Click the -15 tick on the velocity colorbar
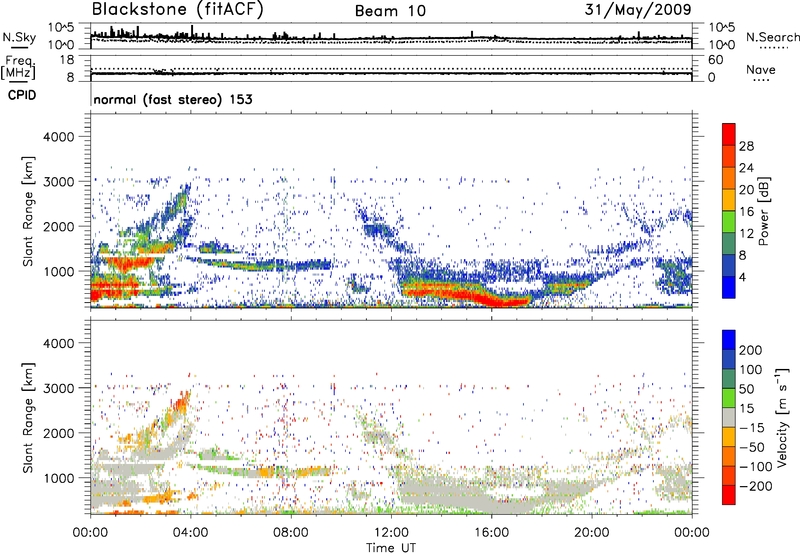800x554 pixels. (752, 427)
